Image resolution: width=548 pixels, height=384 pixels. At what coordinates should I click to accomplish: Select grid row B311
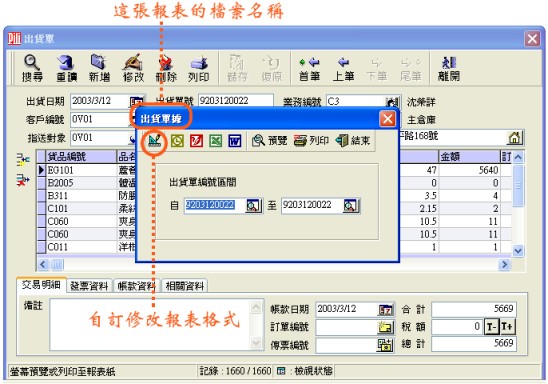[x=81, y=196]
